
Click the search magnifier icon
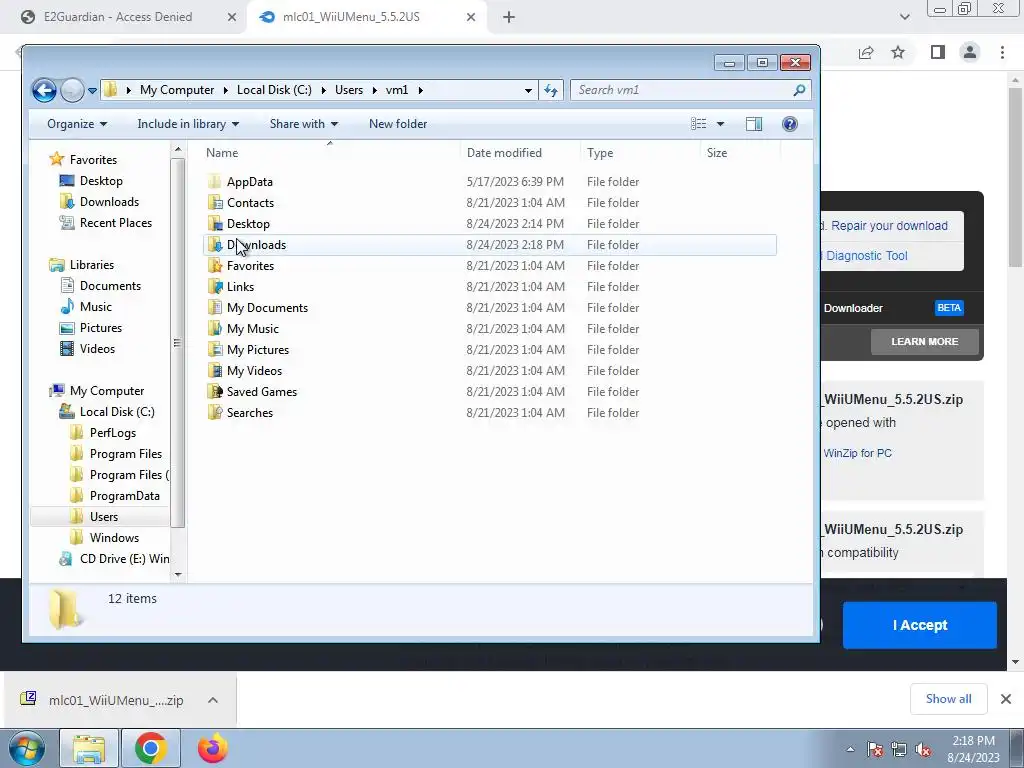(799, 90)
